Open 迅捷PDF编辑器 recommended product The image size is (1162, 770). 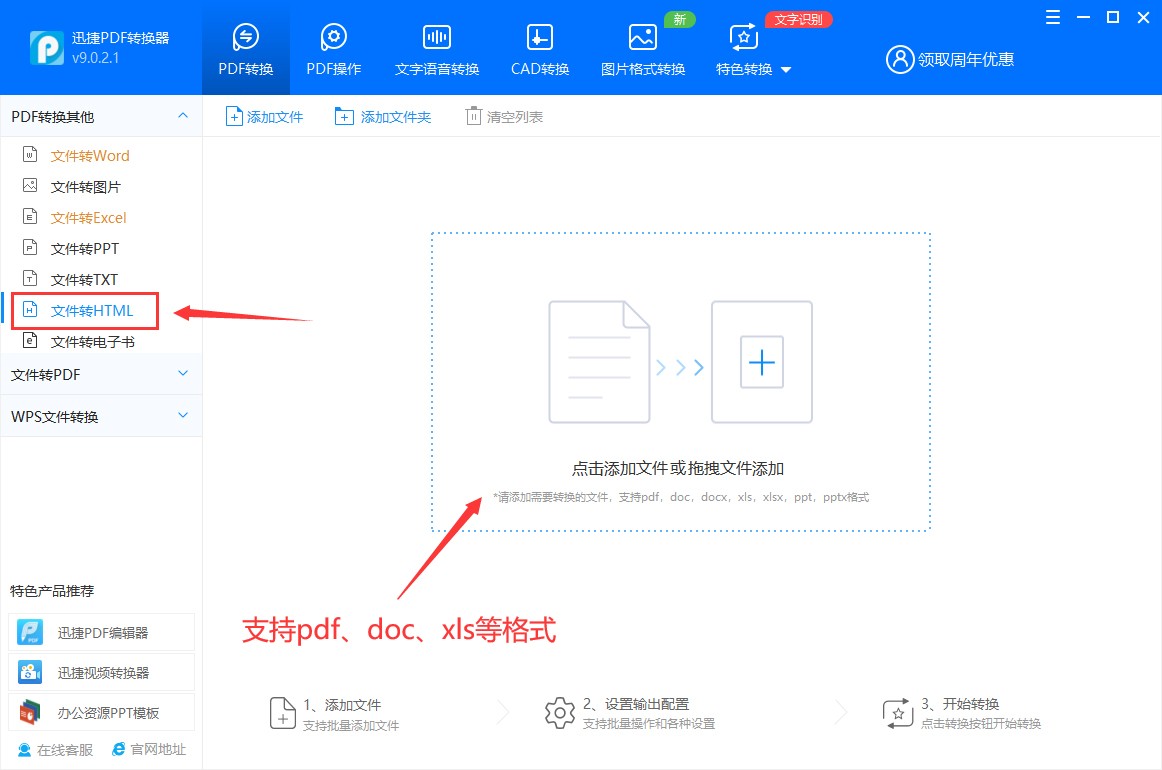pyautogui.click(x=102, y=632)
